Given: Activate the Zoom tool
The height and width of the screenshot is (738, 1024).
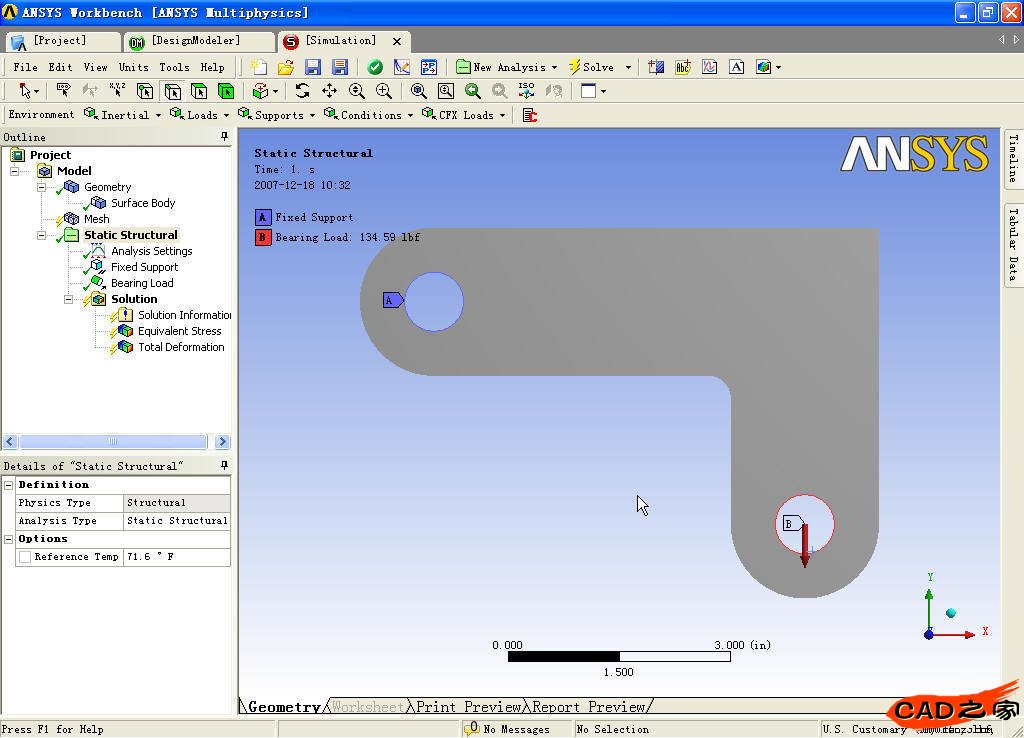Looking at the screenshot, I should 357,91.
